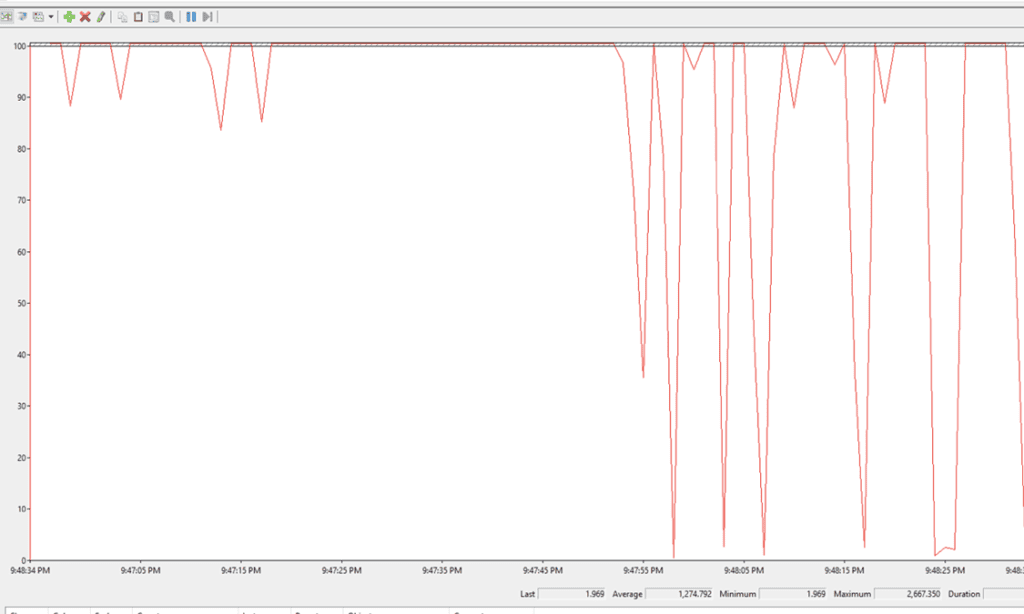Click the 90 value on vertical axis
1024x614 pixels.
click(x=22, y=97)
